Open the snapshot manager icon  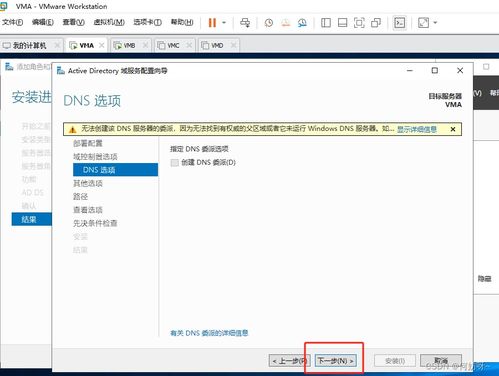click(302, 23)
